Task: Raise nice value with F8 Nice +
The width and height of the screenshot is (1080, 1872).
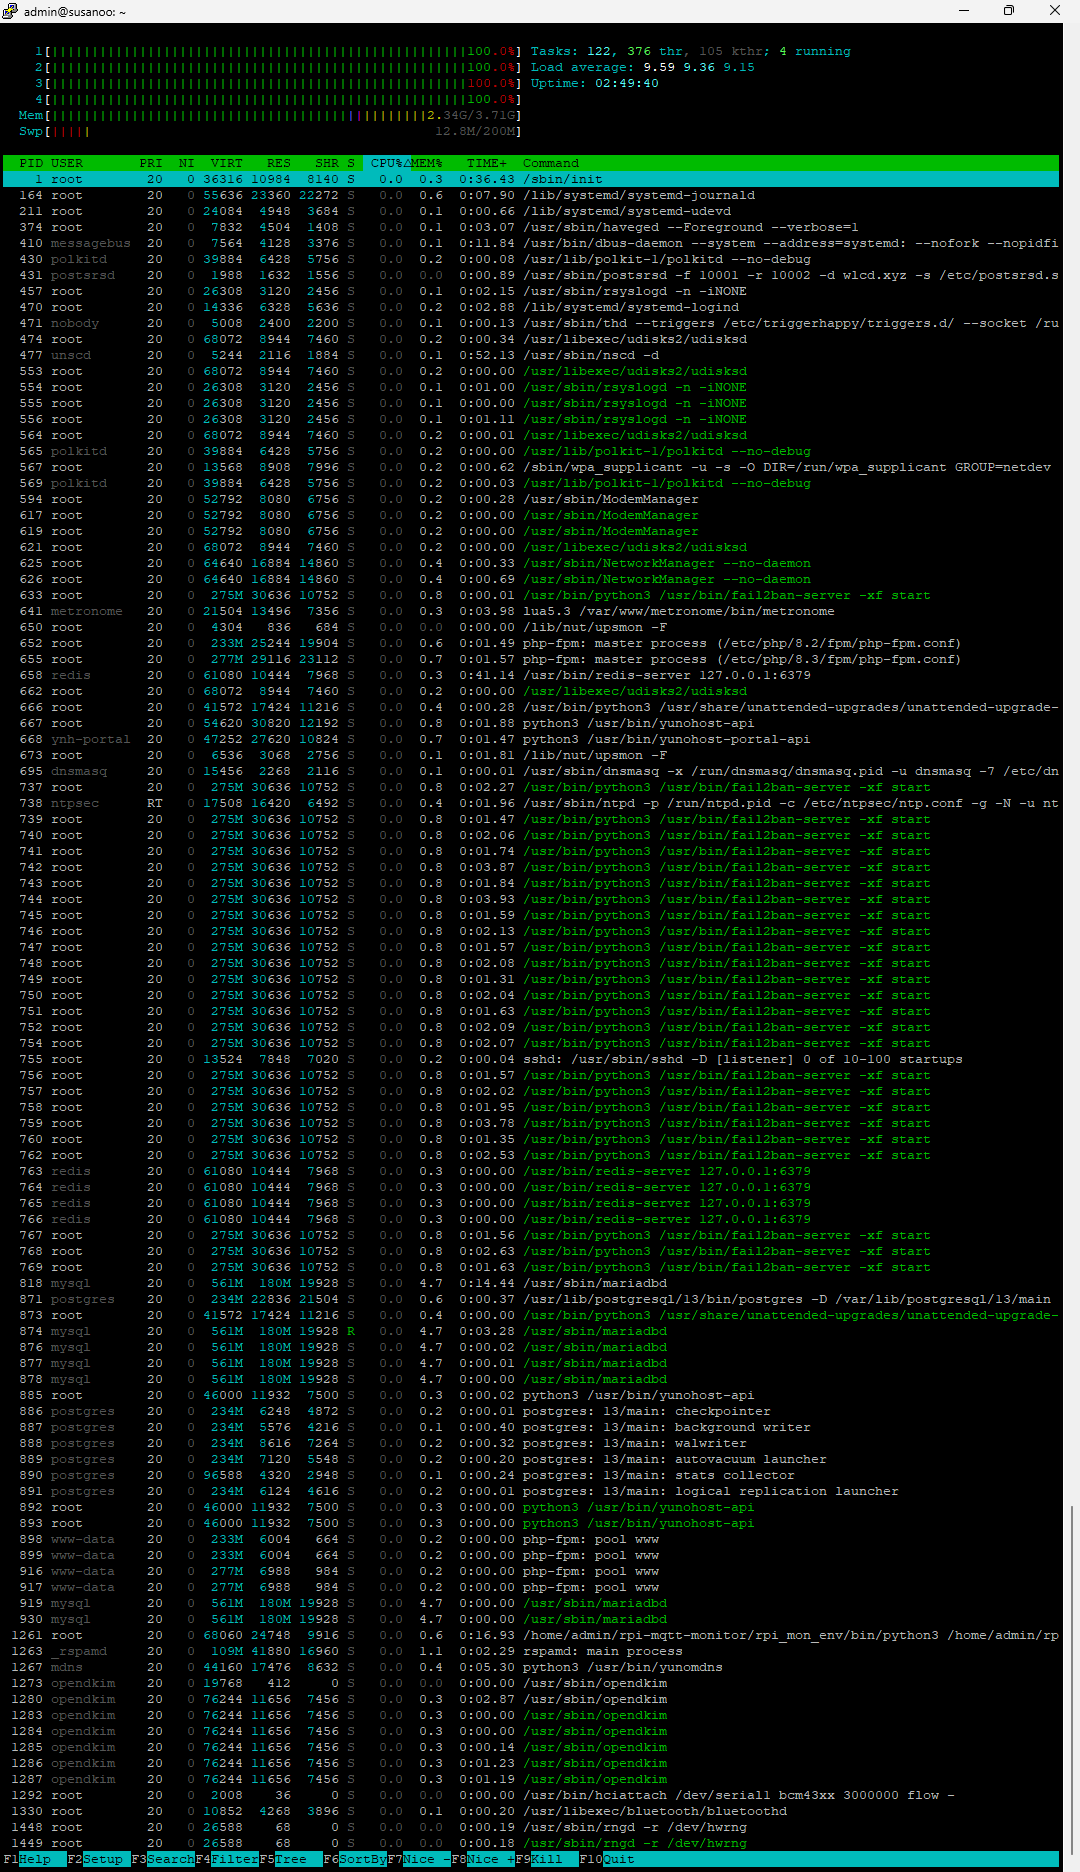Action: click(x=486, y=1859)
